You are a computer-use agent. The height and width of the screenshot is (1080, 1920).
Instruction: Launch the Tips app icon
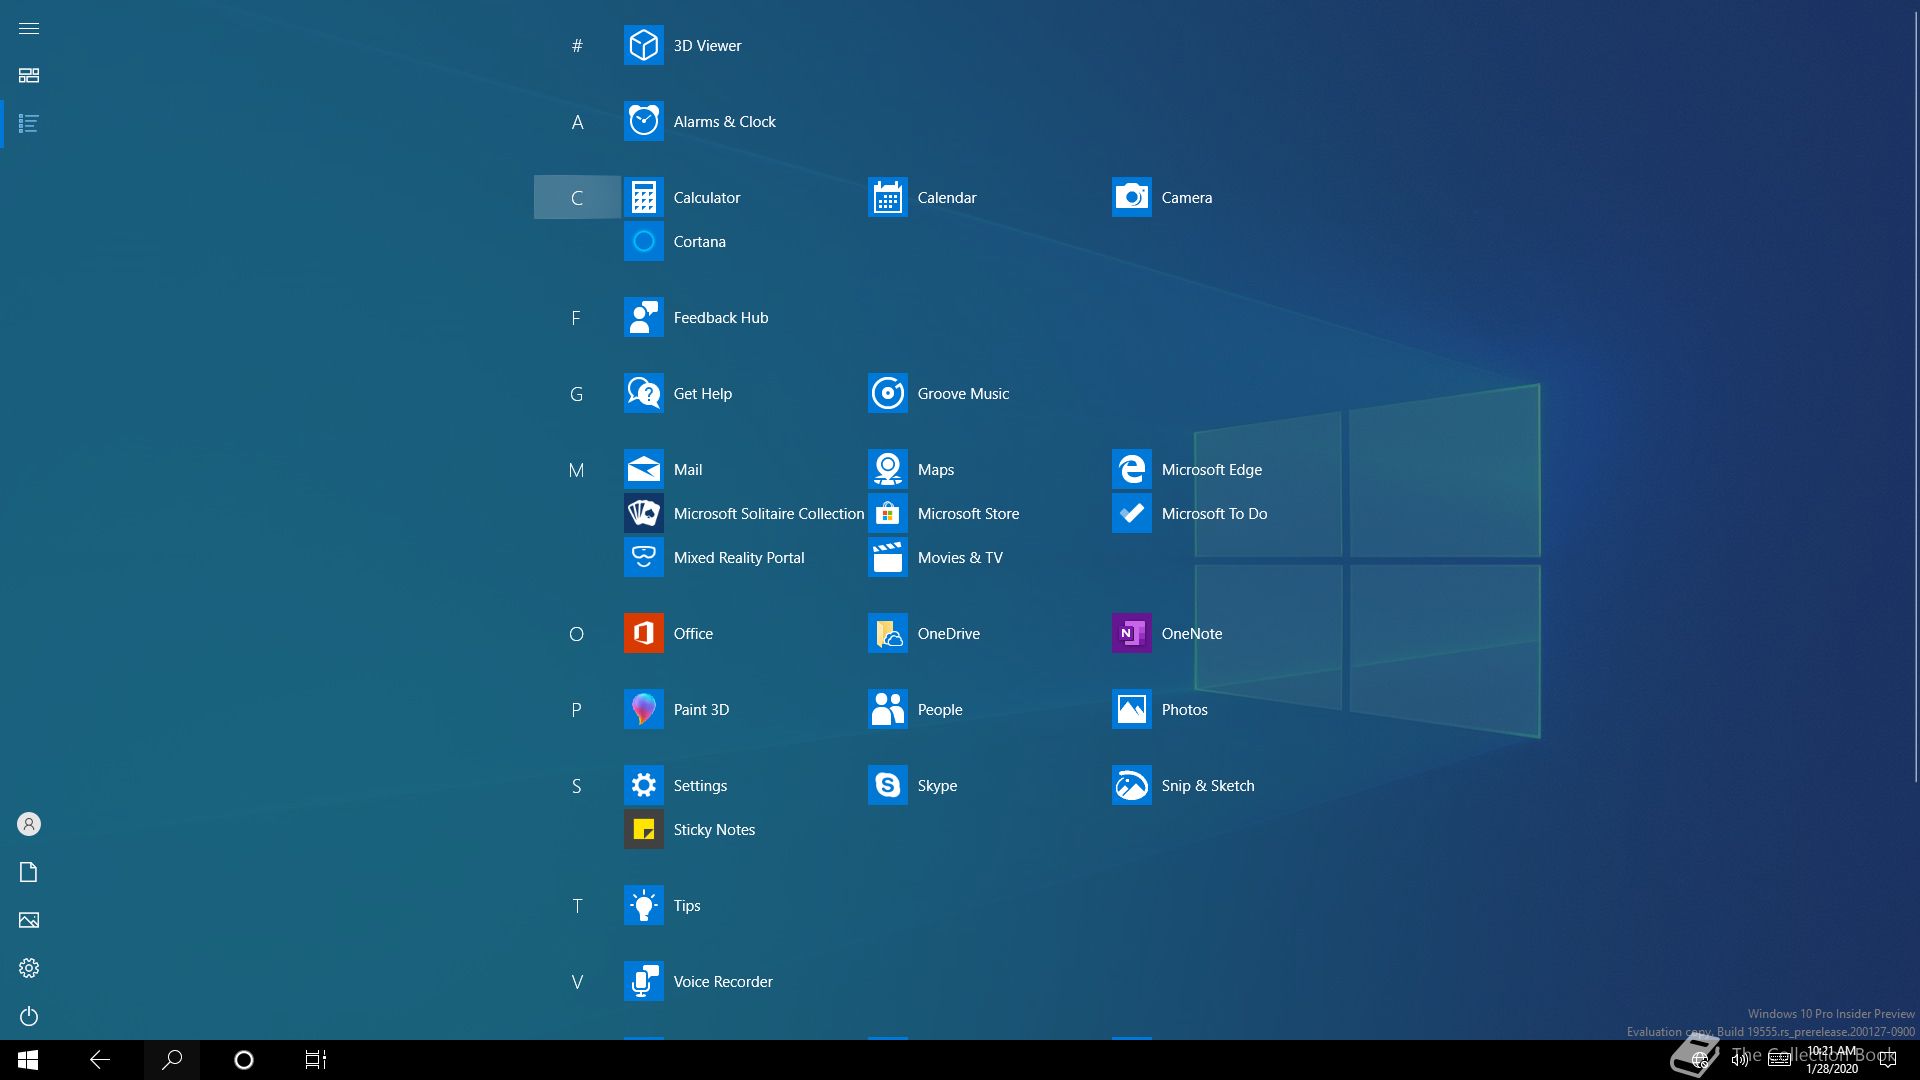[643, 905]
